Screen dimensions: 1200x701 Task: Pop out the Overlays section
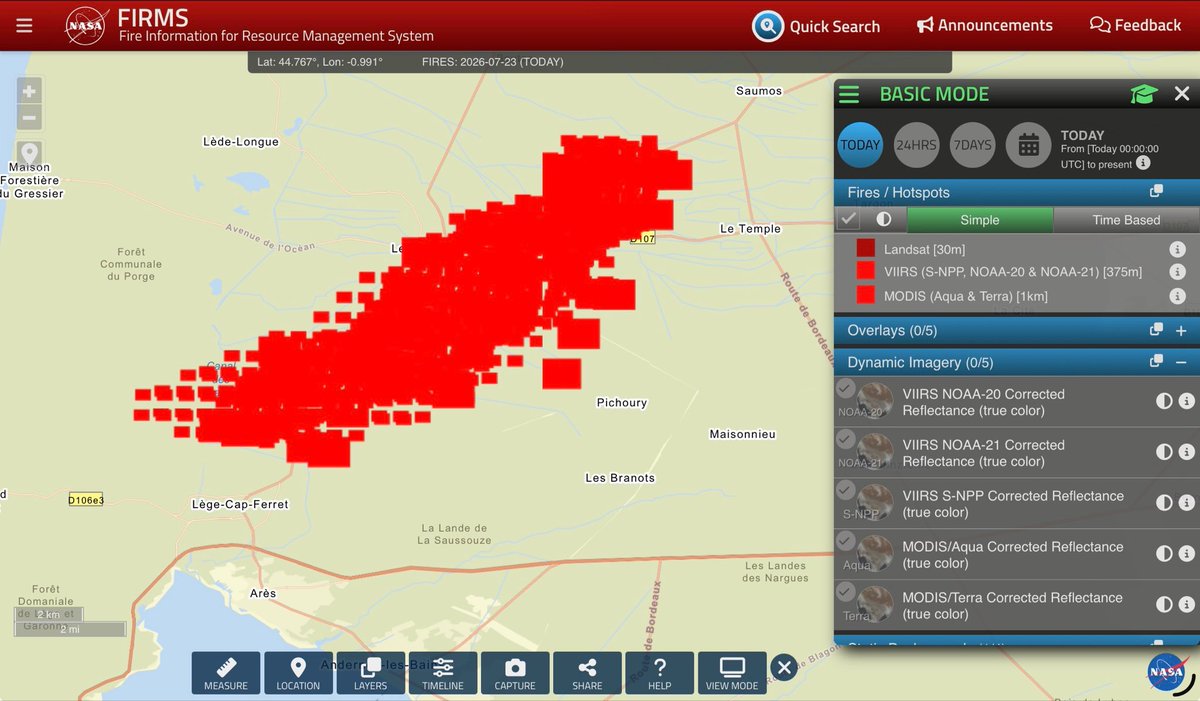[1156, 330]
